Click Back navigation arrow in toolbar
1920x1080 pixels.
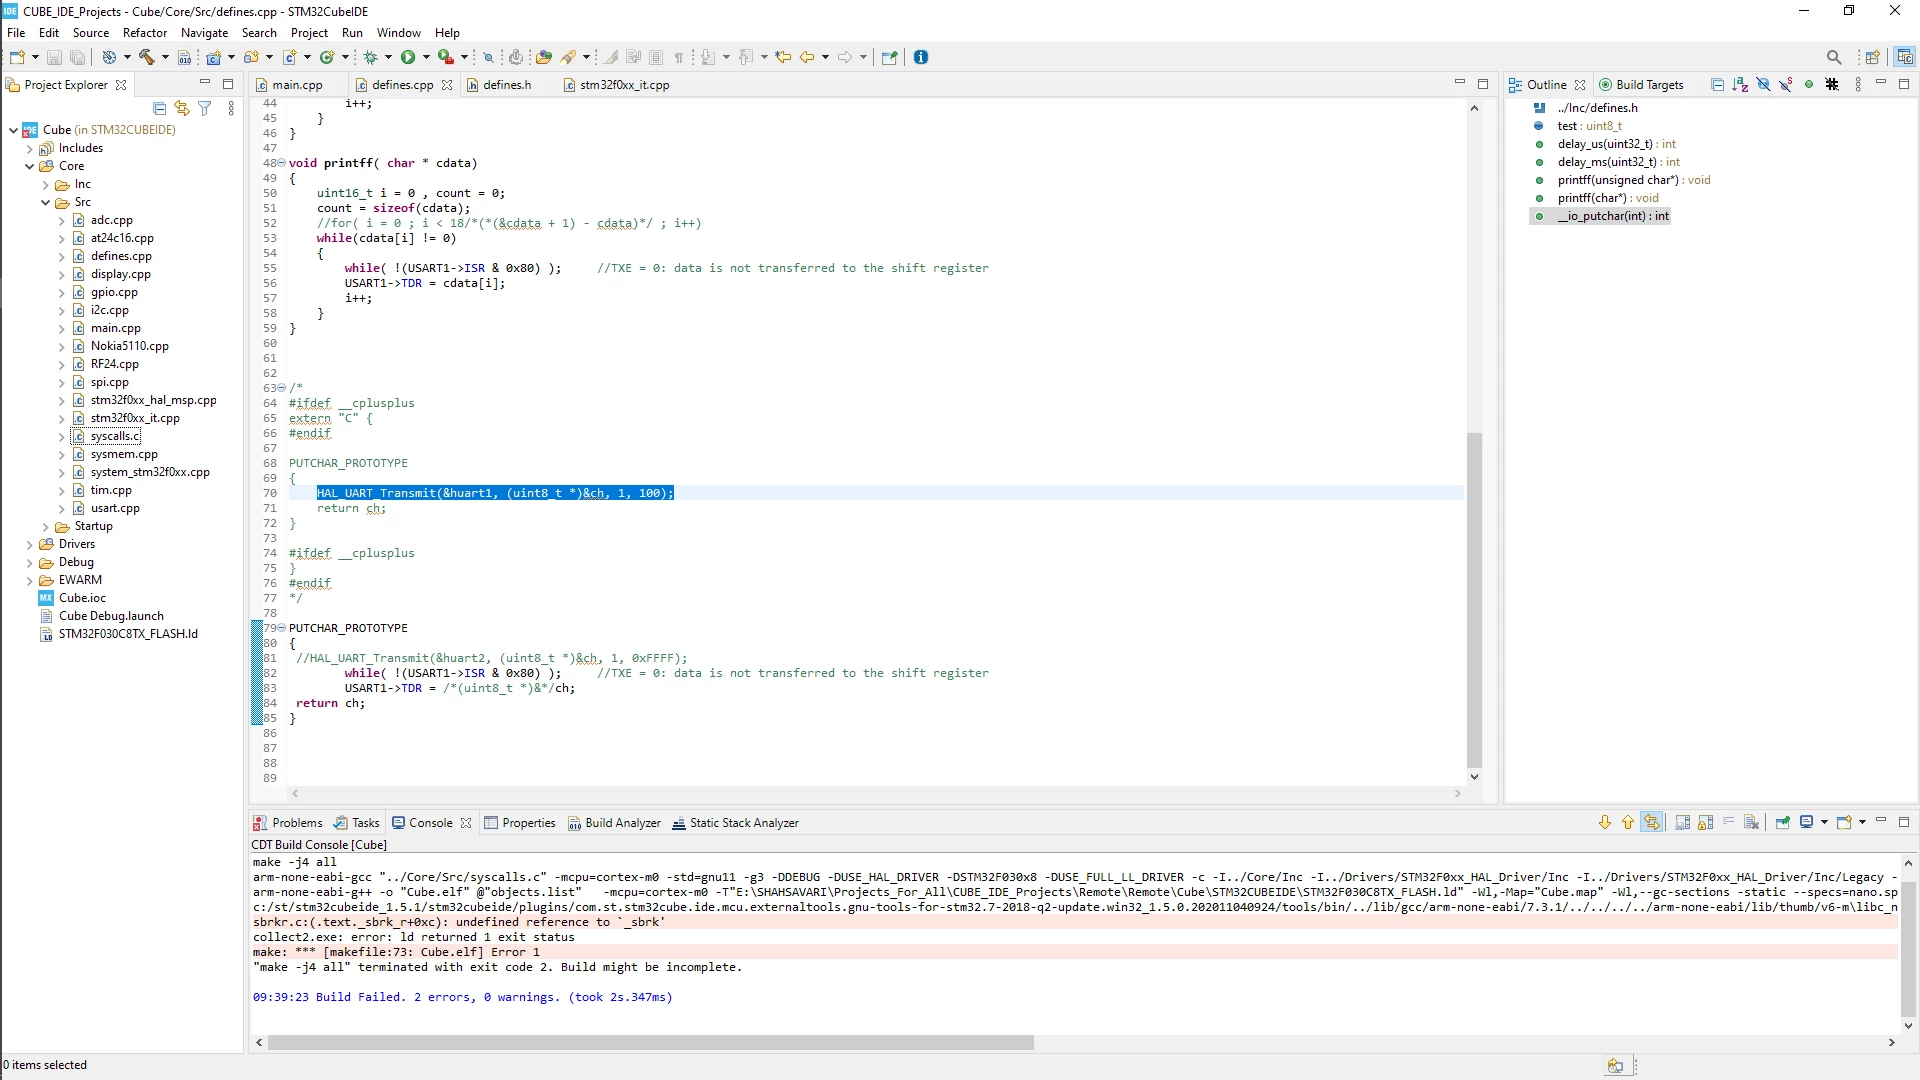coord(807,58)
